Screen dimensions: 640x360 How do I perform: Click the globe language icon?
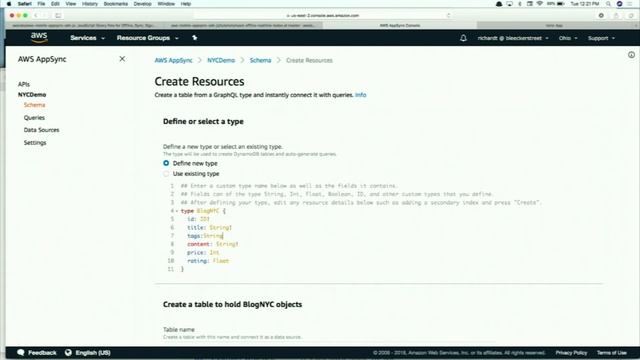tap(68, 352)
